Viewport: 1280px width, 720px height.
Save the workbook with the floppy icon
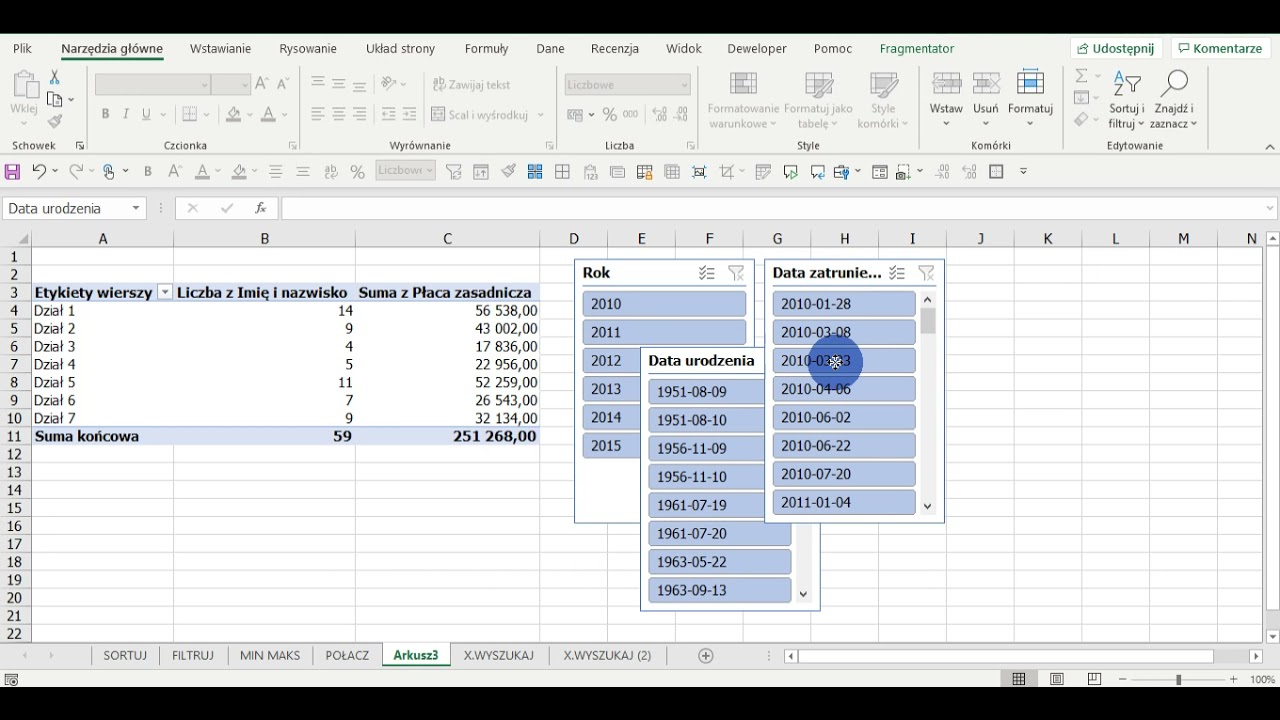[x=12, y=172]
